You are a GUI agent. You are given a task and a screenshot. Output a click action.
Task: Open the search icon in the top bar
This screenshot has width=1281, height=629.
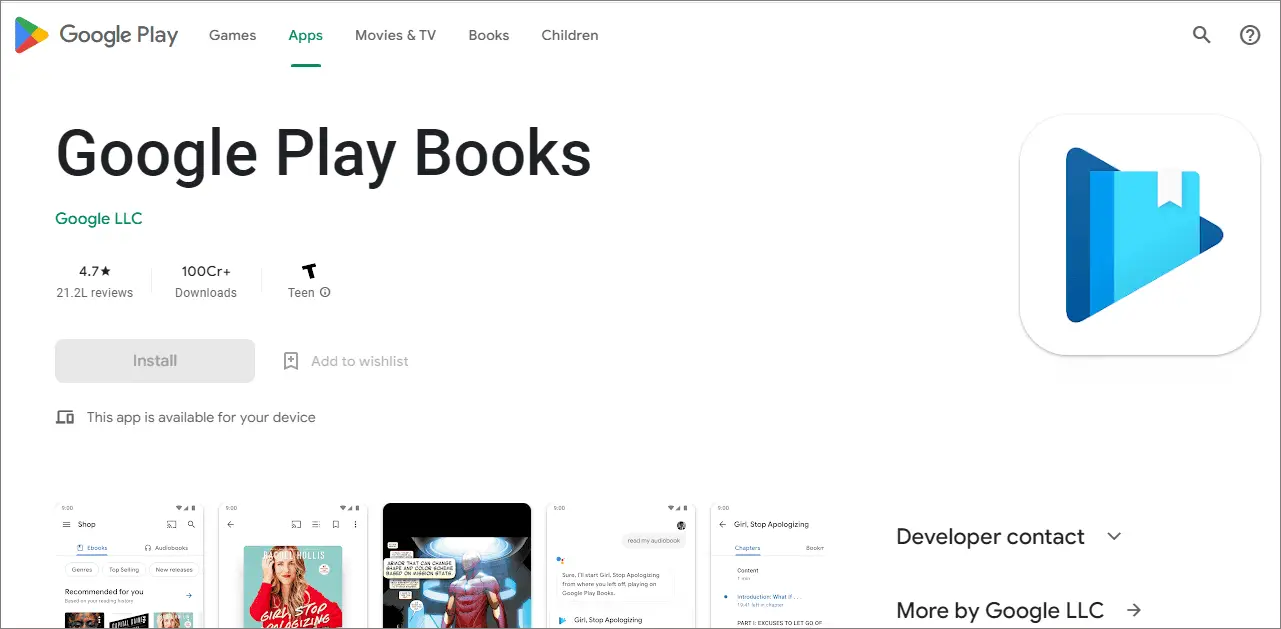(1201, 34)
